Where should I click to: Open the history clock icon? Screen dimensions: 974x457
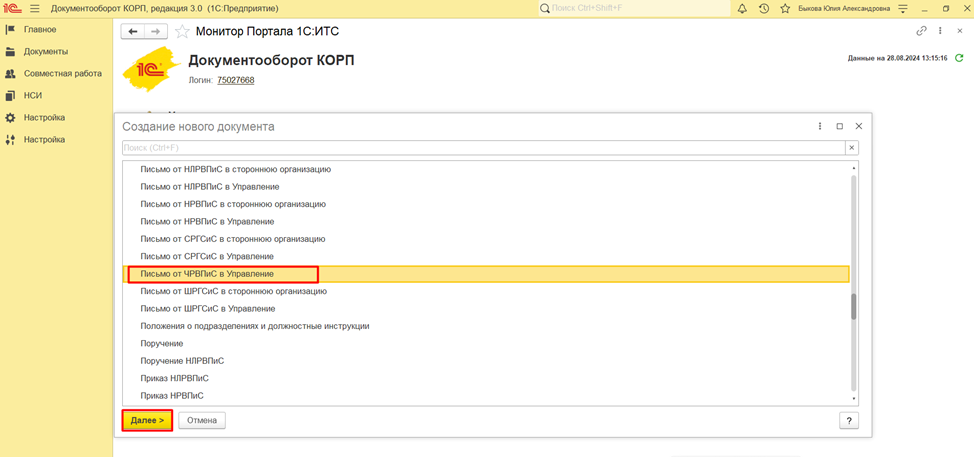[x=764, y=9]
